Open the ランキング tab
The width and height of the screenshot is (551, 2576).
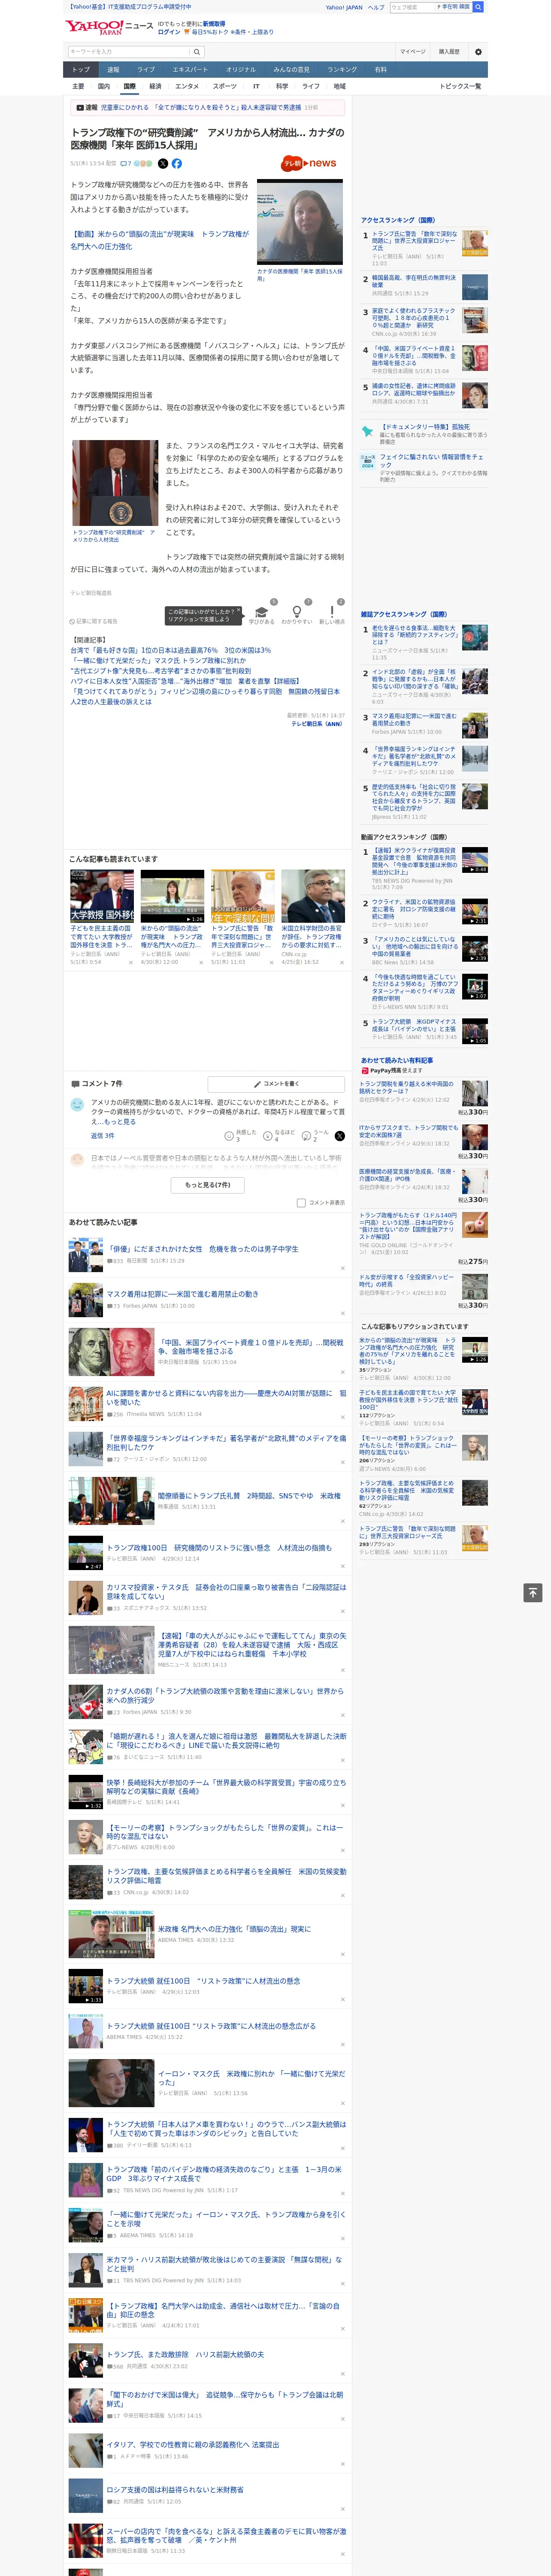pos(342,69)
